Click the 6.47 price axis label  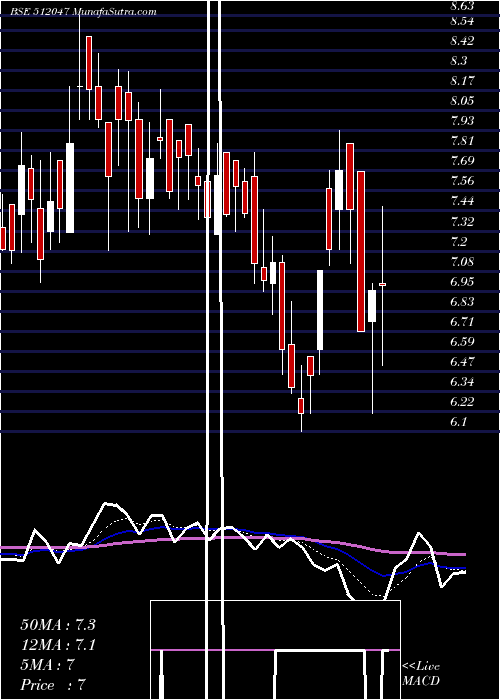click(x=462, y=362)
